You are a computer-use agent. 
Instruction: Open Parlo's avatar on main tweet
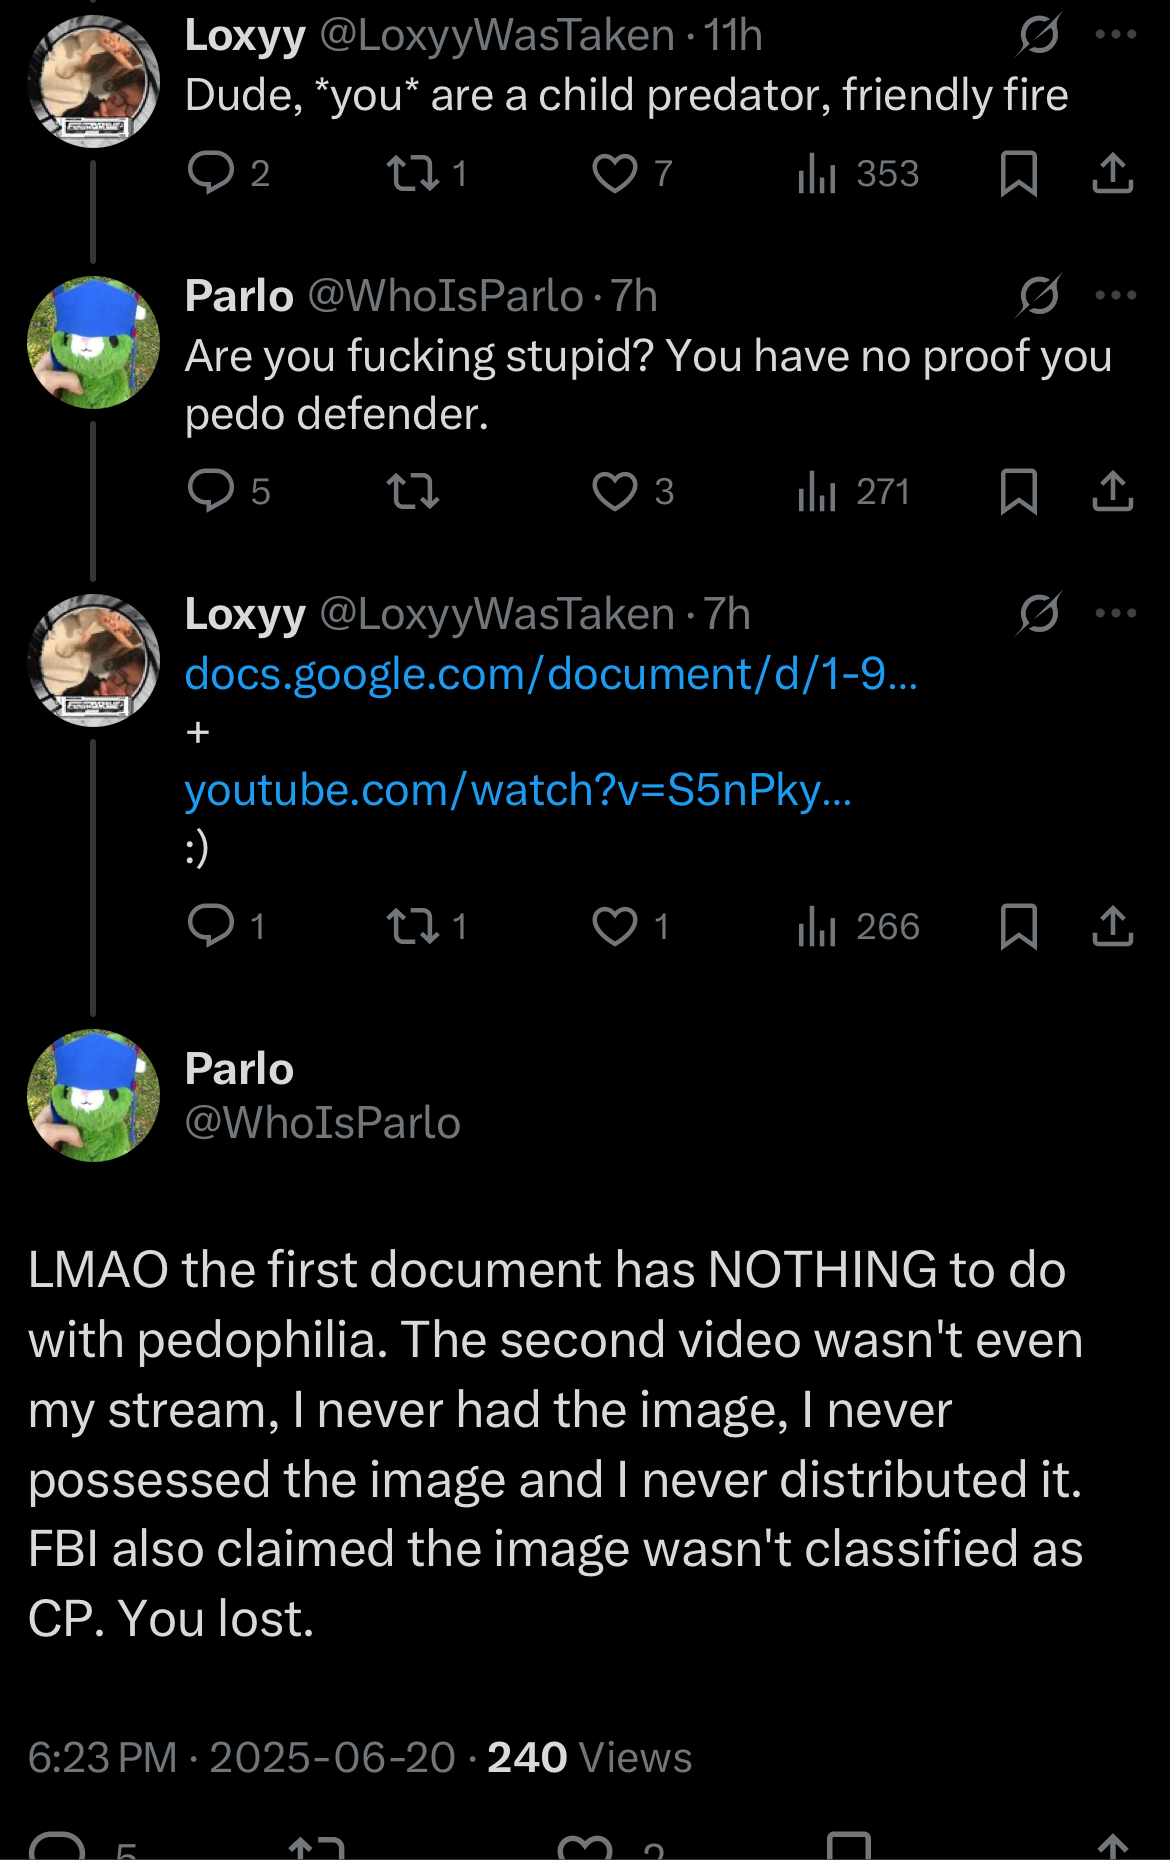(x=94, y=1095)
